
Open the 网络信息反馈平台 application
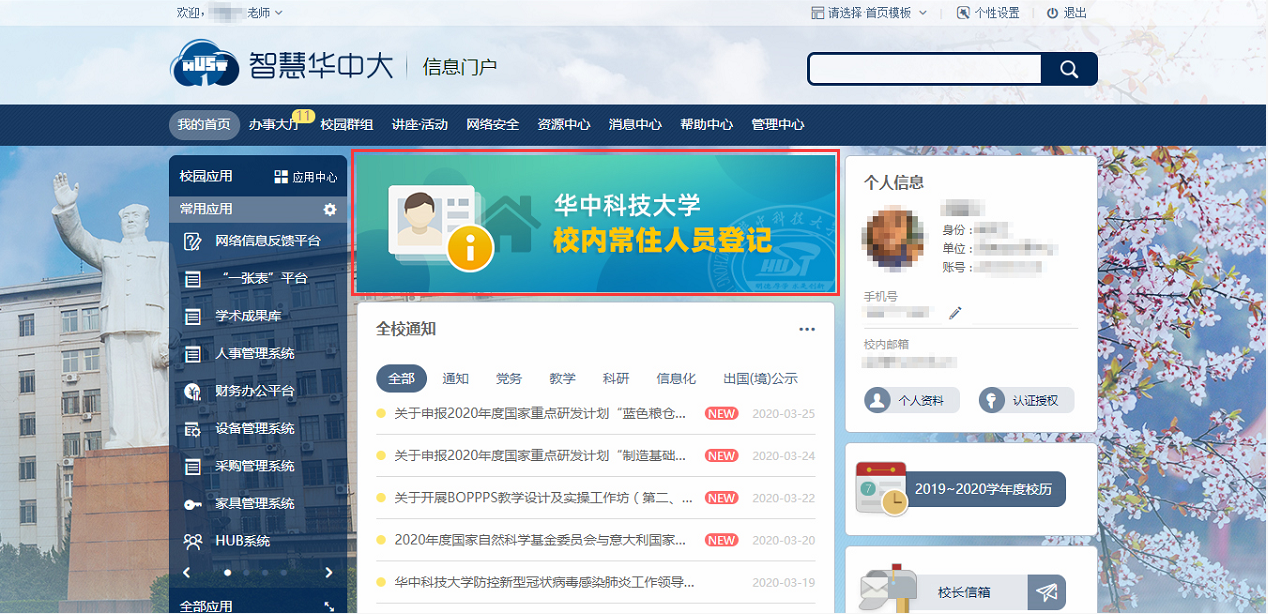click(267, 241)
